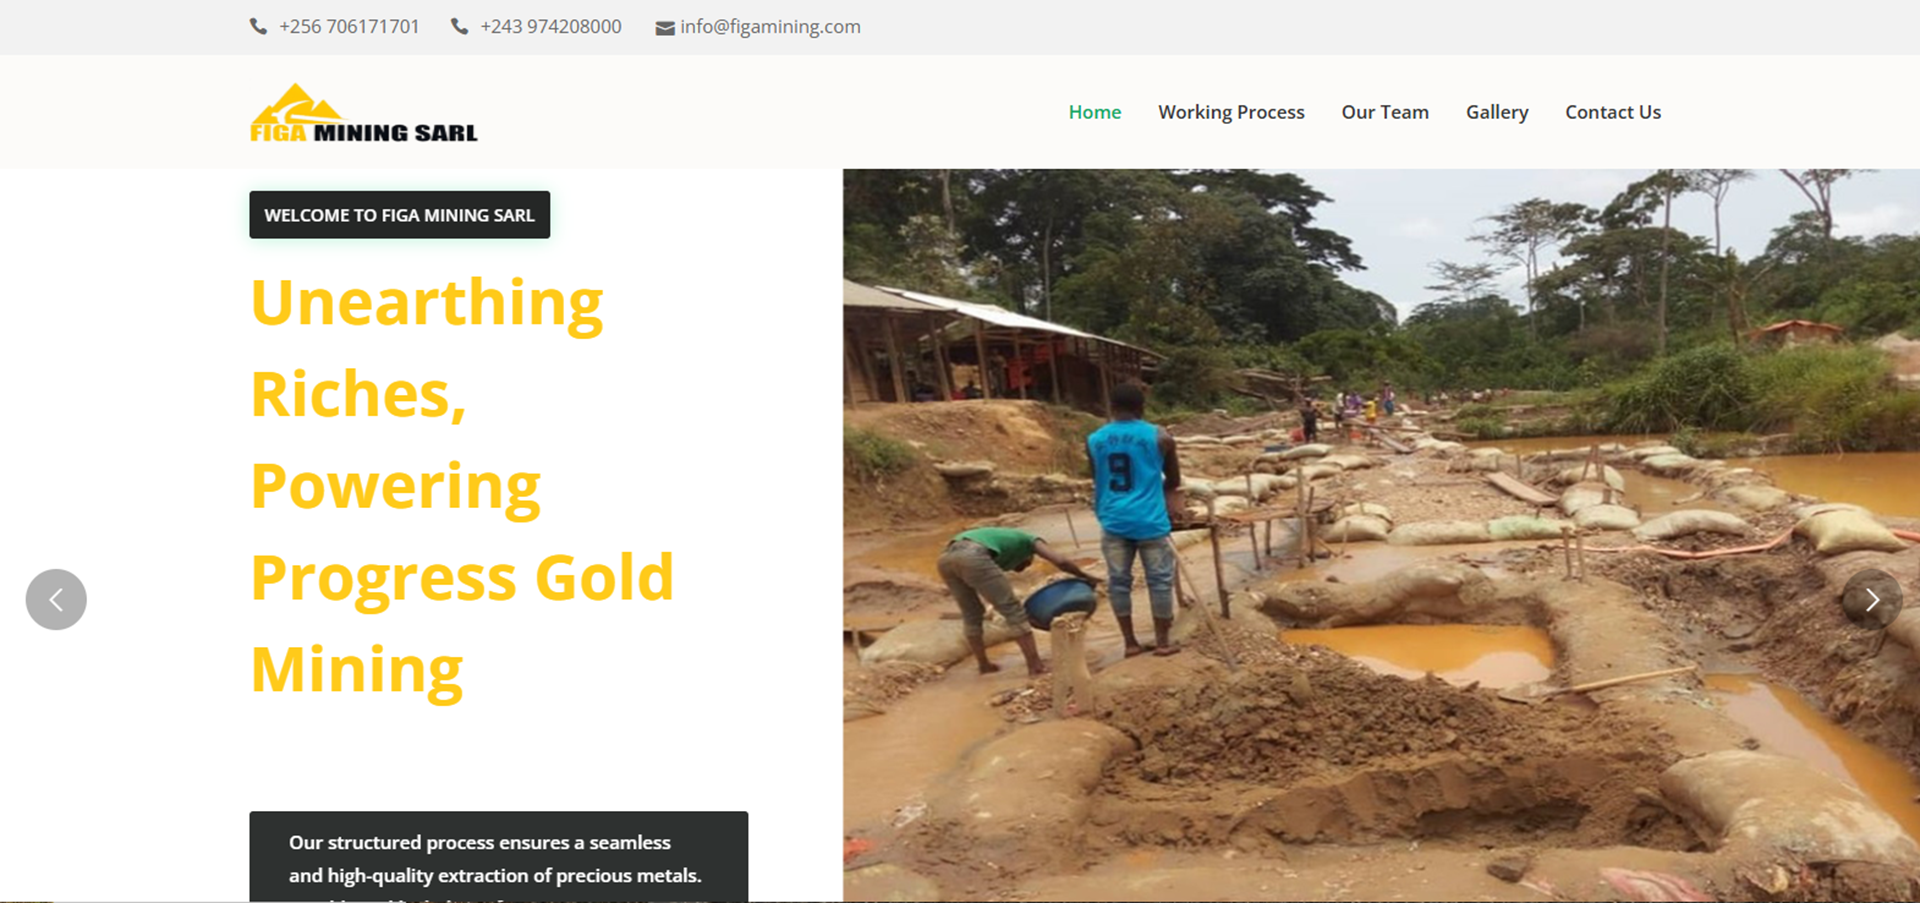Call the +243 974208000 number link
The image size is (1920, 903).
[551, 27]
